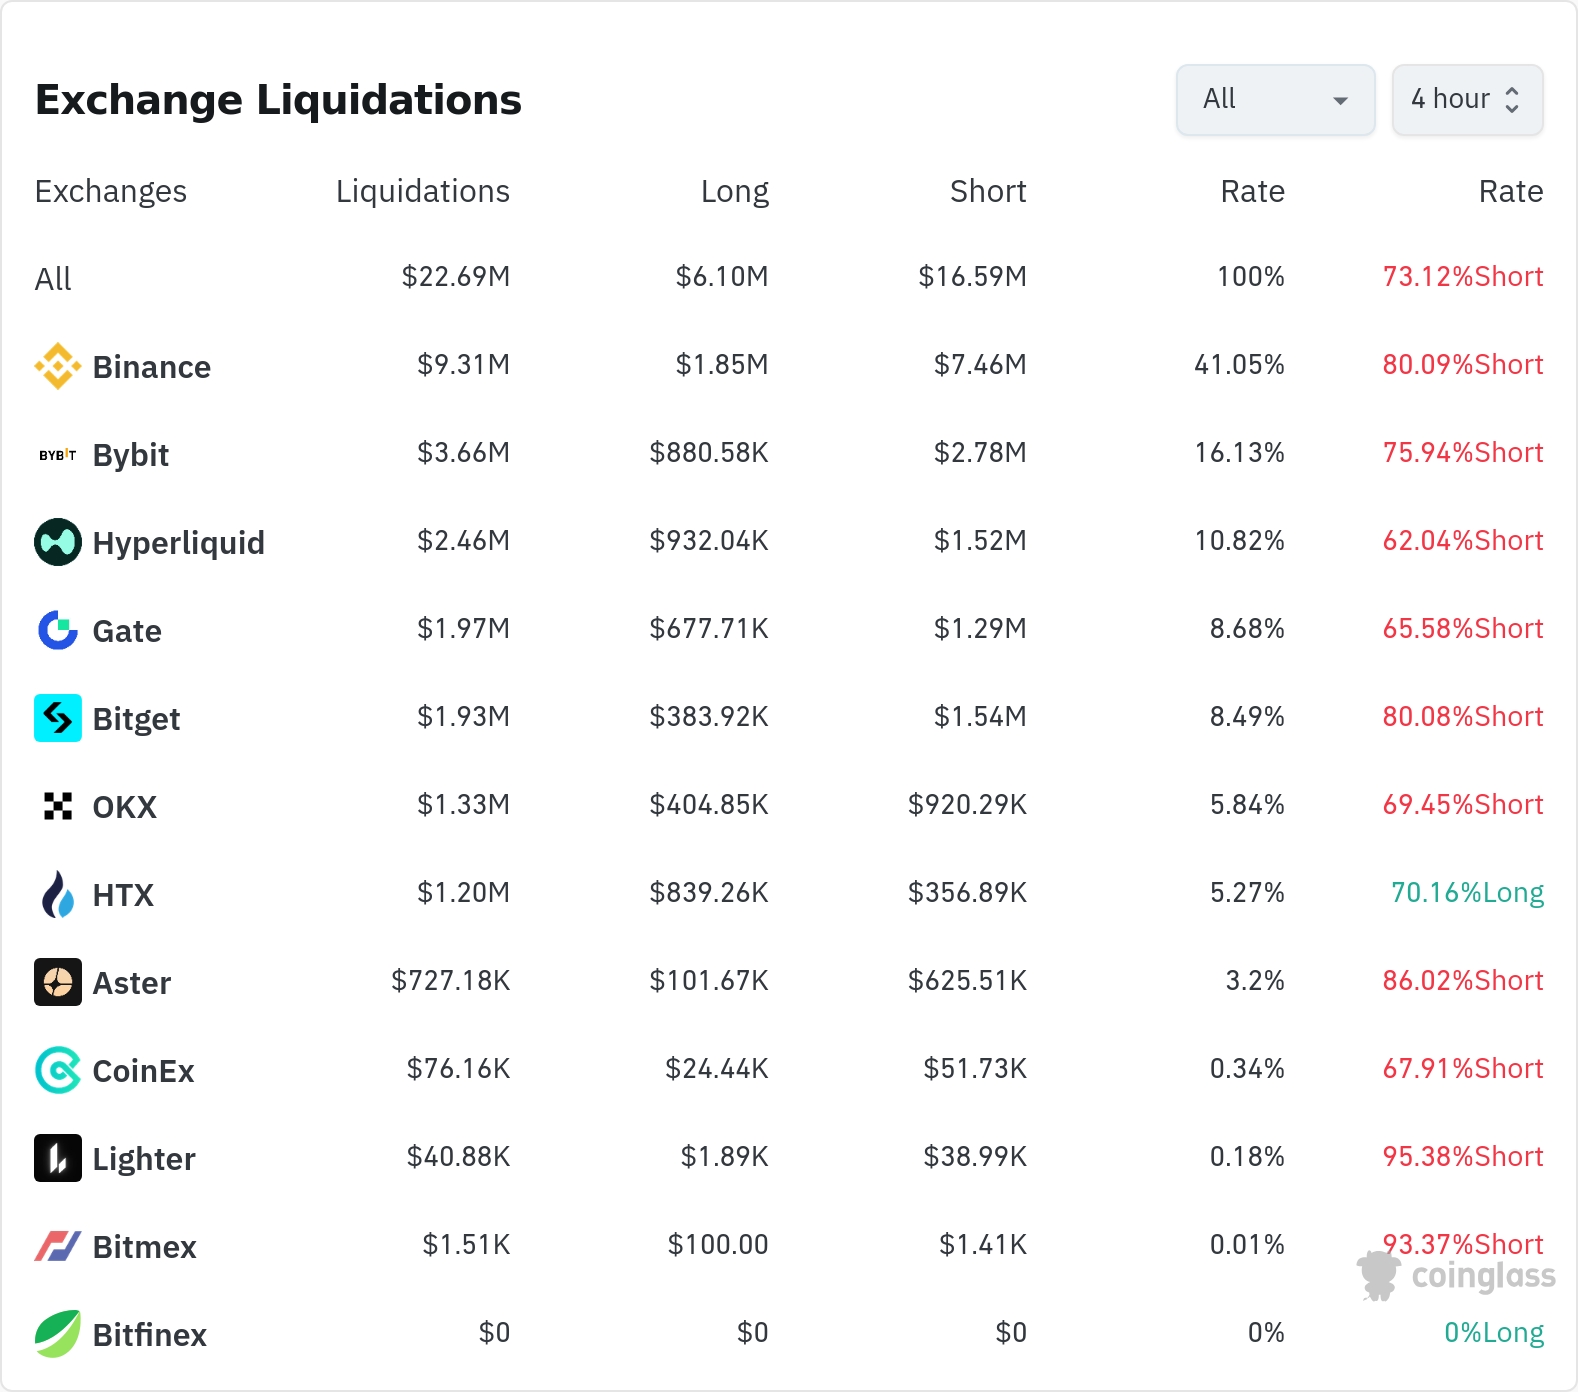Click the Short column header
Image resolution: width=1578 pixels, height=1392 pixels.
987,191
